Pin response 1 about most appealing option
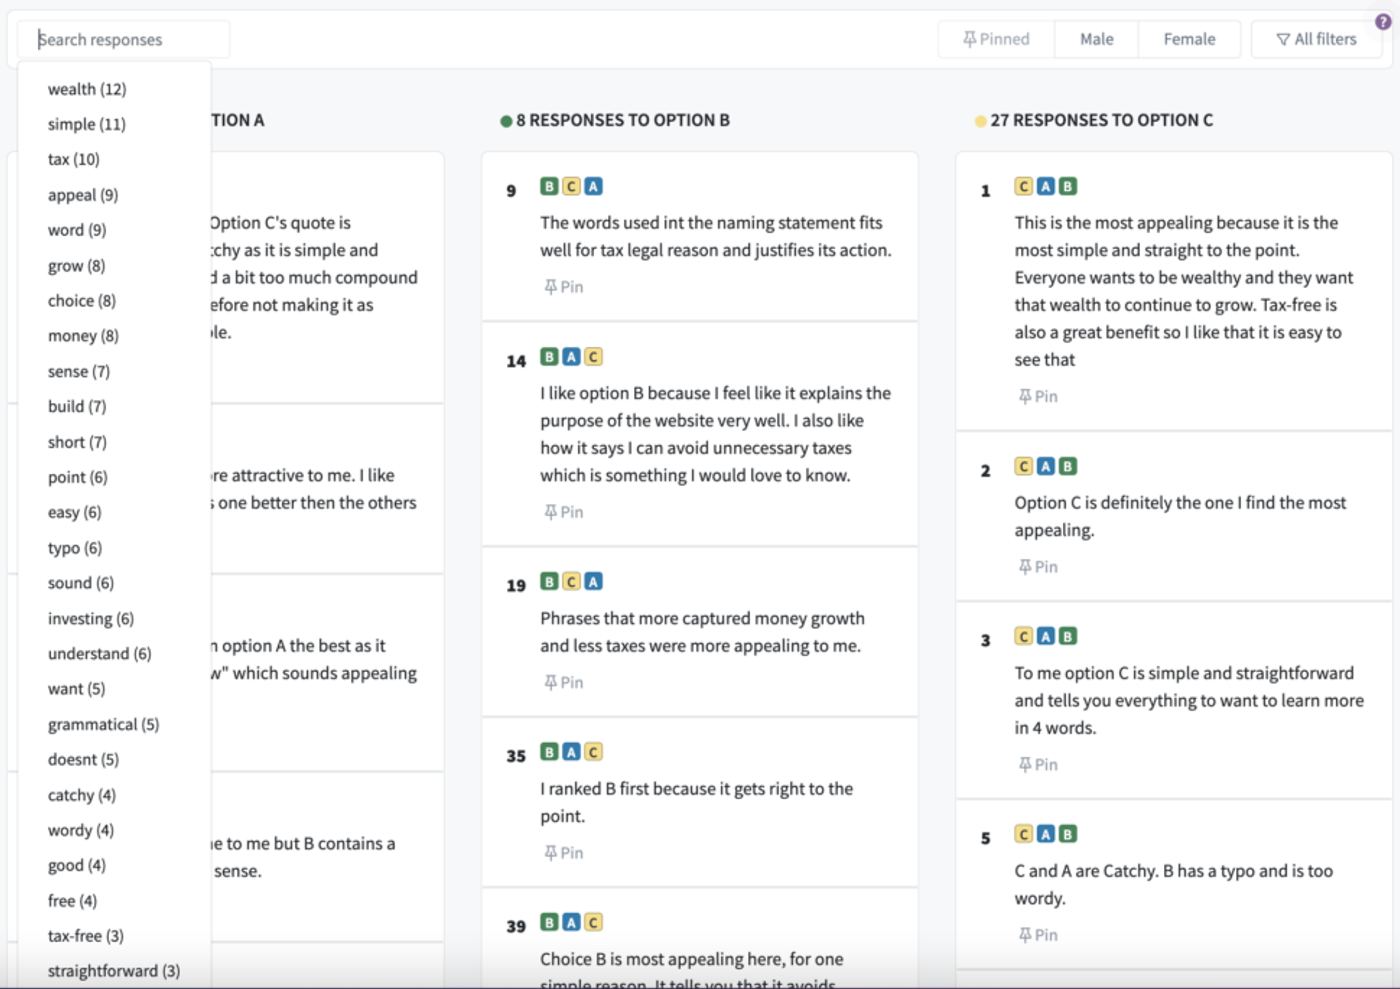Image resolution: width=1400 pixels, height=989 pixels. (1038, 396)
